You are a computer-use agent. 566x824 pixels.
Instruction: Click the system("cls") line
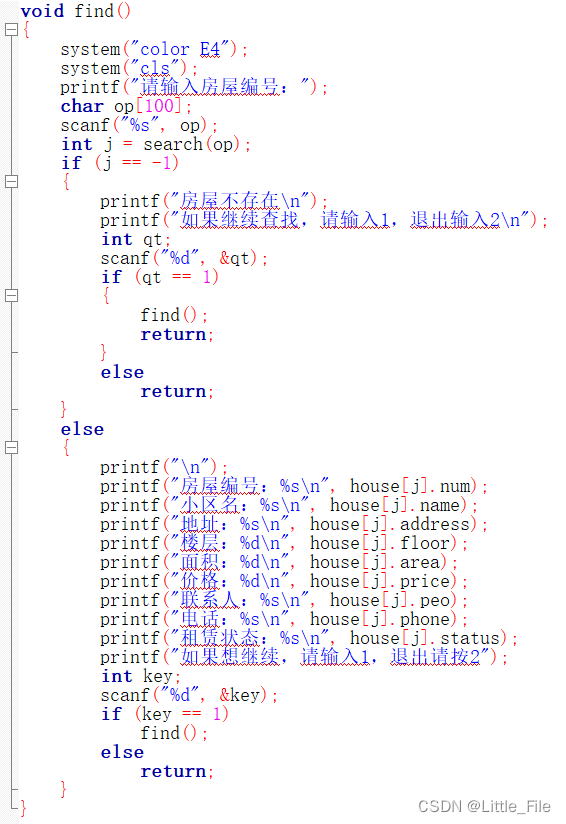click(129, 68)
